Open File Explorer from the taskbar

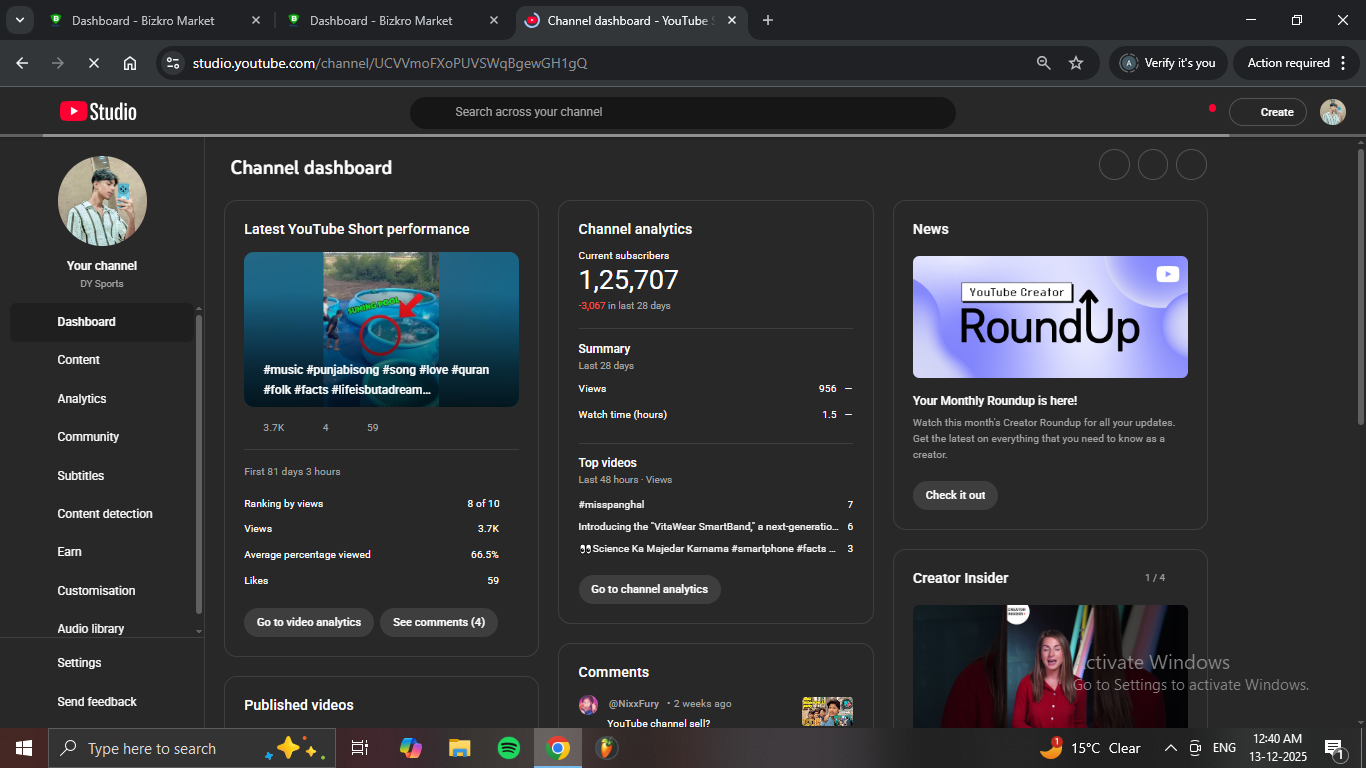(459, 748)
